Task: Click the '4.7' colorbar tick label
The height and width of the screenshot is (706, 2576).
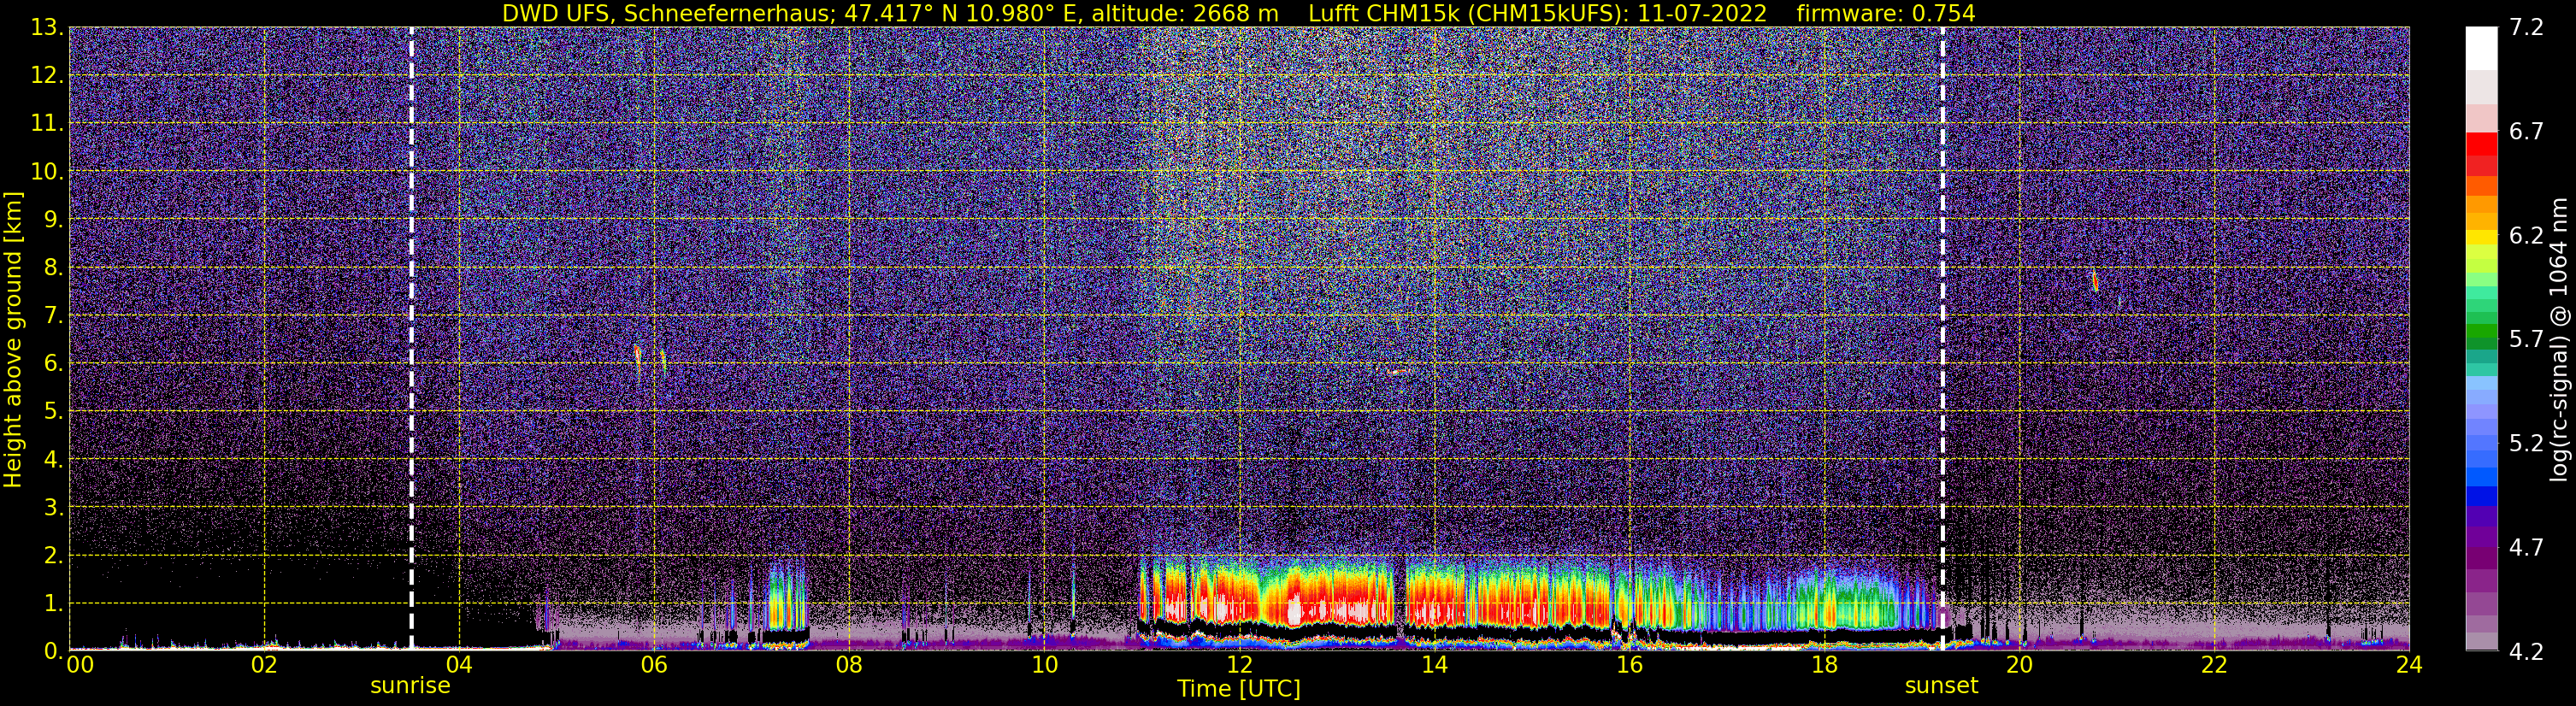Action: (x=2526, y=548)
